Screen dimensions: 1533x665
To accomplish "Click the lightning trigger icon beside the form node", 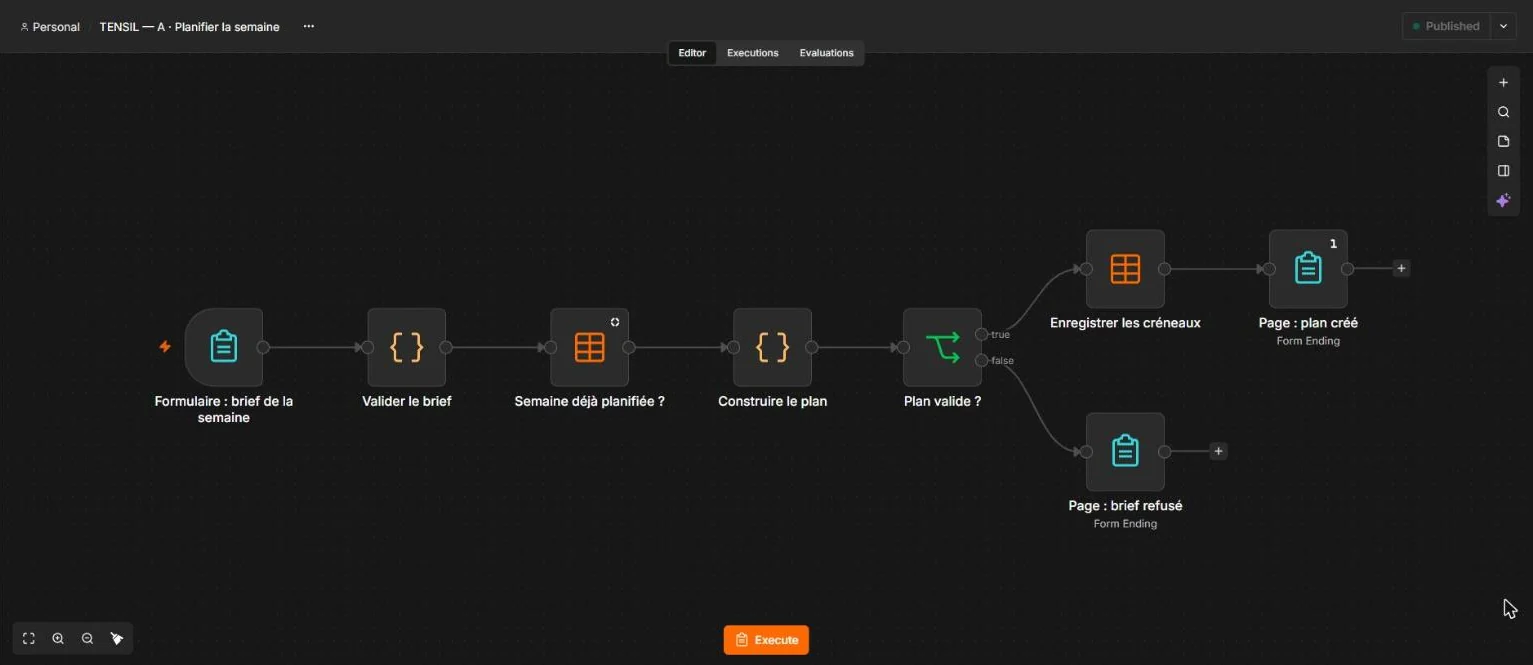I will point(165,347).
